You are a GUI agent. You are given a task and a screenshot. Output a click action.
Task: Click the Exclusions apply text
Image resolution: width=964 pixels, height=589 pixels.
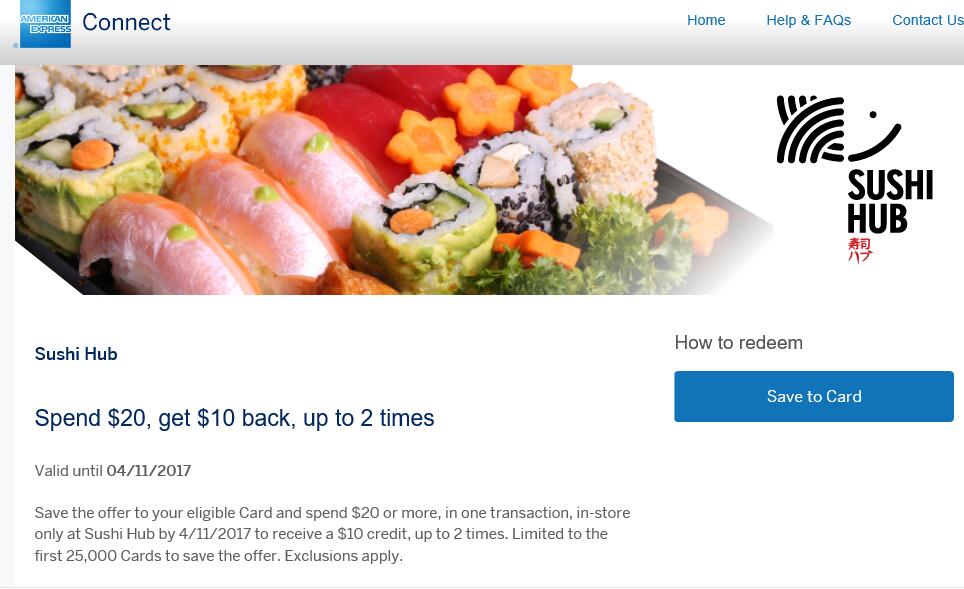(x=343, y=556)
